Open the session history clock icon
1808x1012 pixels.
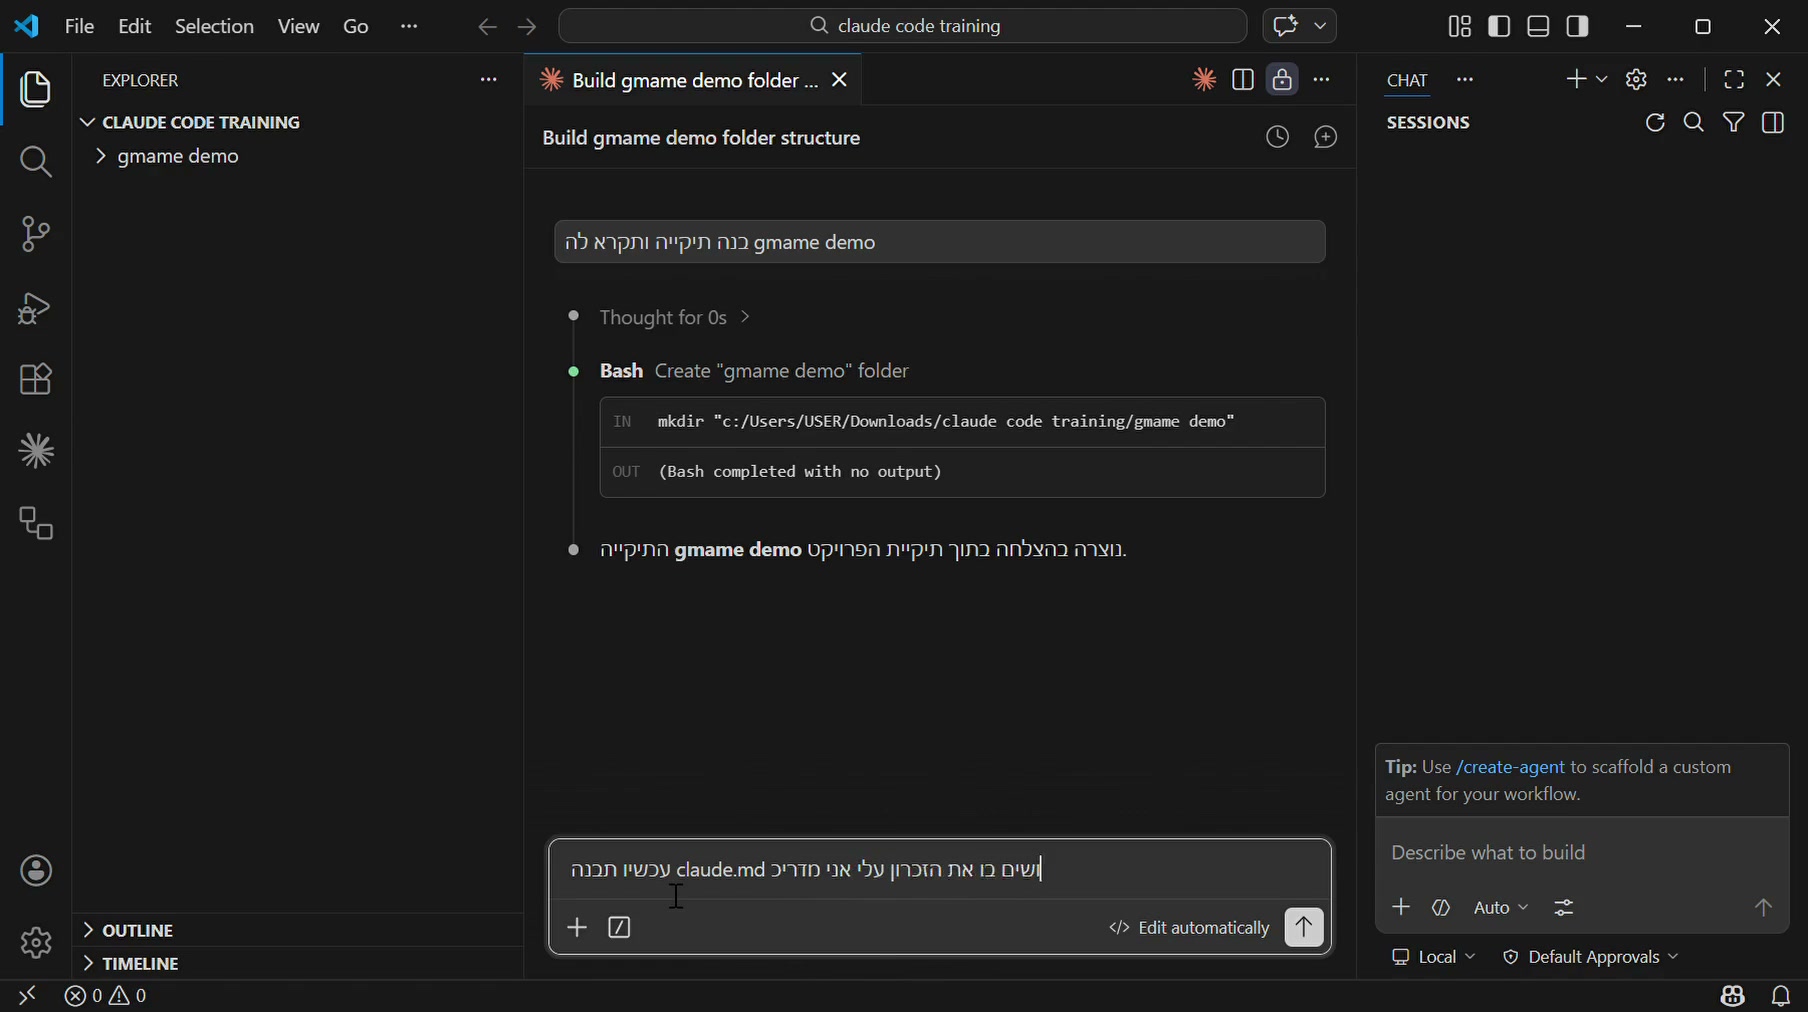point(1277,138)
